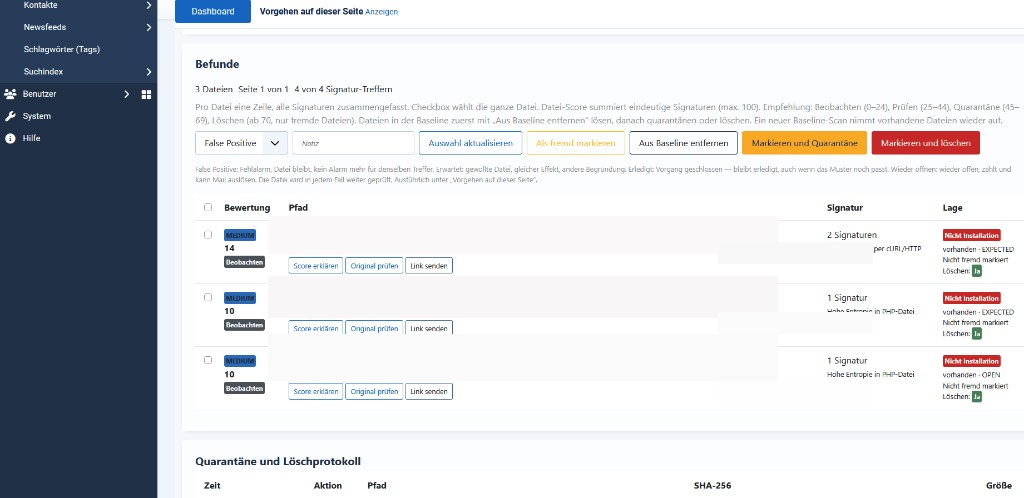
Task: Open Suchindex in the sidebar
Action: (x=43, y=72)
